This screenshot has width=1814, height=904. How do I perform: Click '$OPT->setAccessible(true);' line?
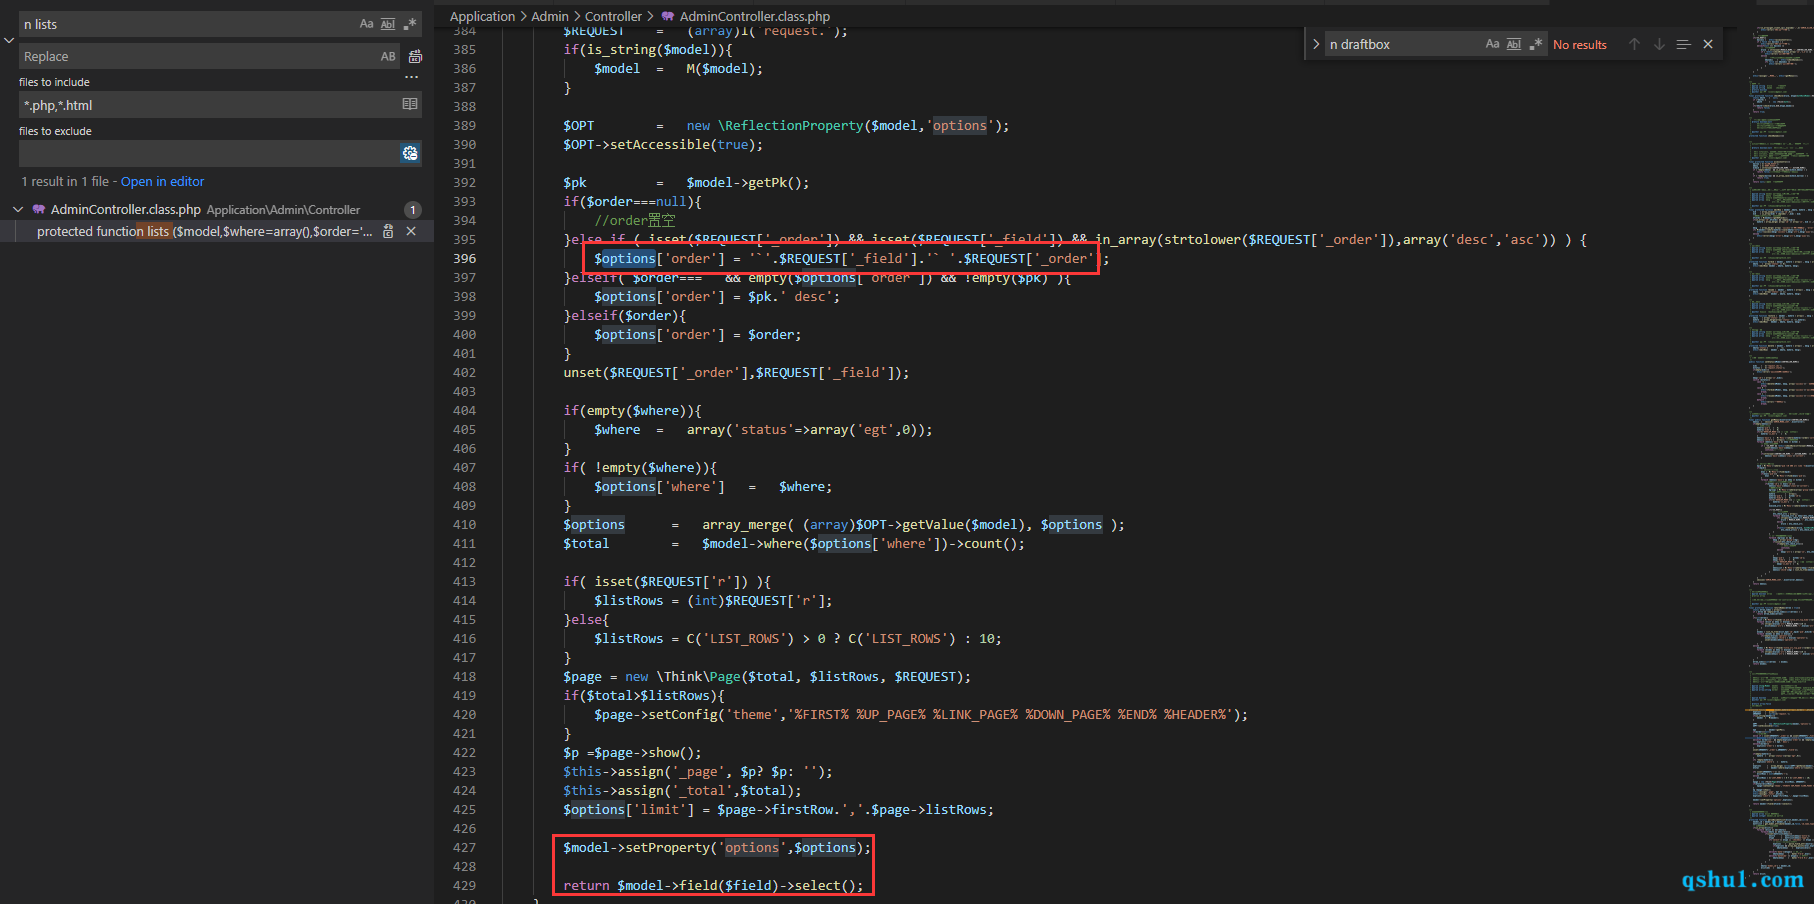663,145
